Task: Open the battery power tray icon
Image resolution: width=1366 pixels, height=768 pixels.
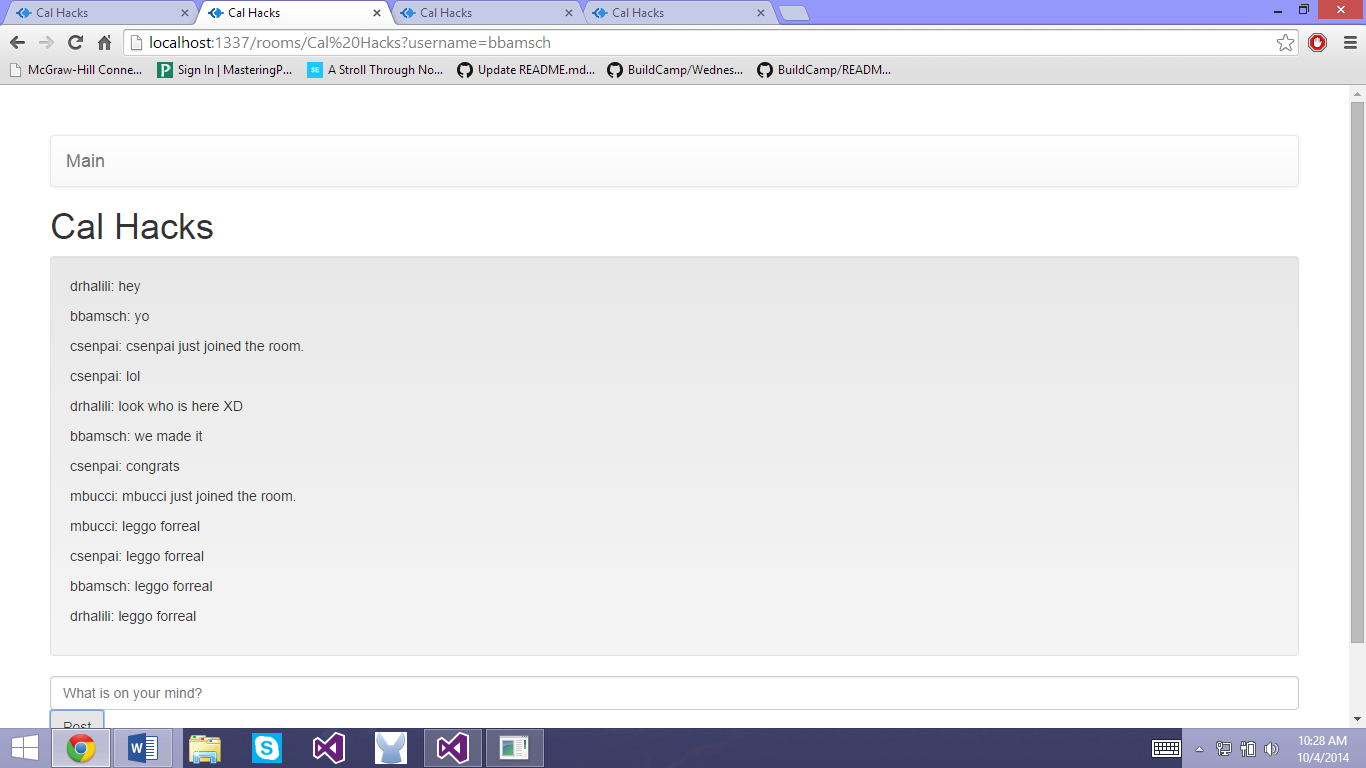Action: 1248,748
